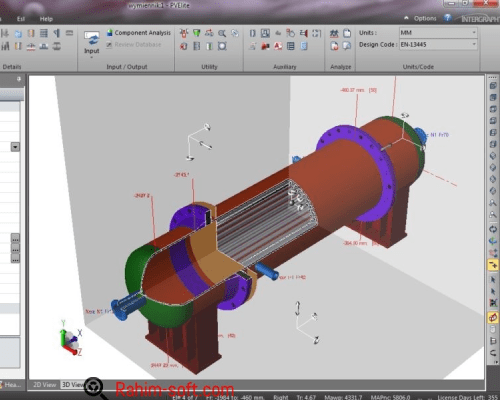The height and width of the screenshot is (400, 500).
Task: Click the -480.37 mm. dimension label
Action: tap(358, 90)
